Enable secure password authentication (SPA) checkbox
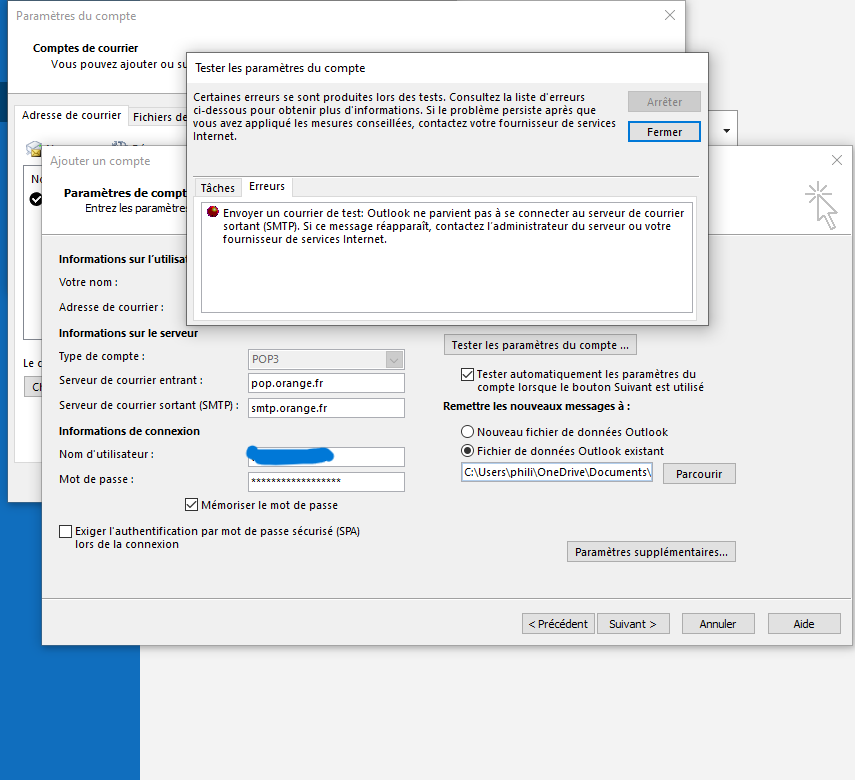 (66, 531)
